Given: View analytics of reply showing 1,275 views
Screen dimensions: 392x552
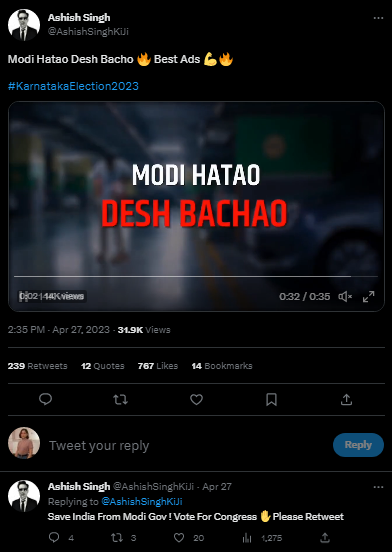Looking at the screenshot, I should pos(247,538).
